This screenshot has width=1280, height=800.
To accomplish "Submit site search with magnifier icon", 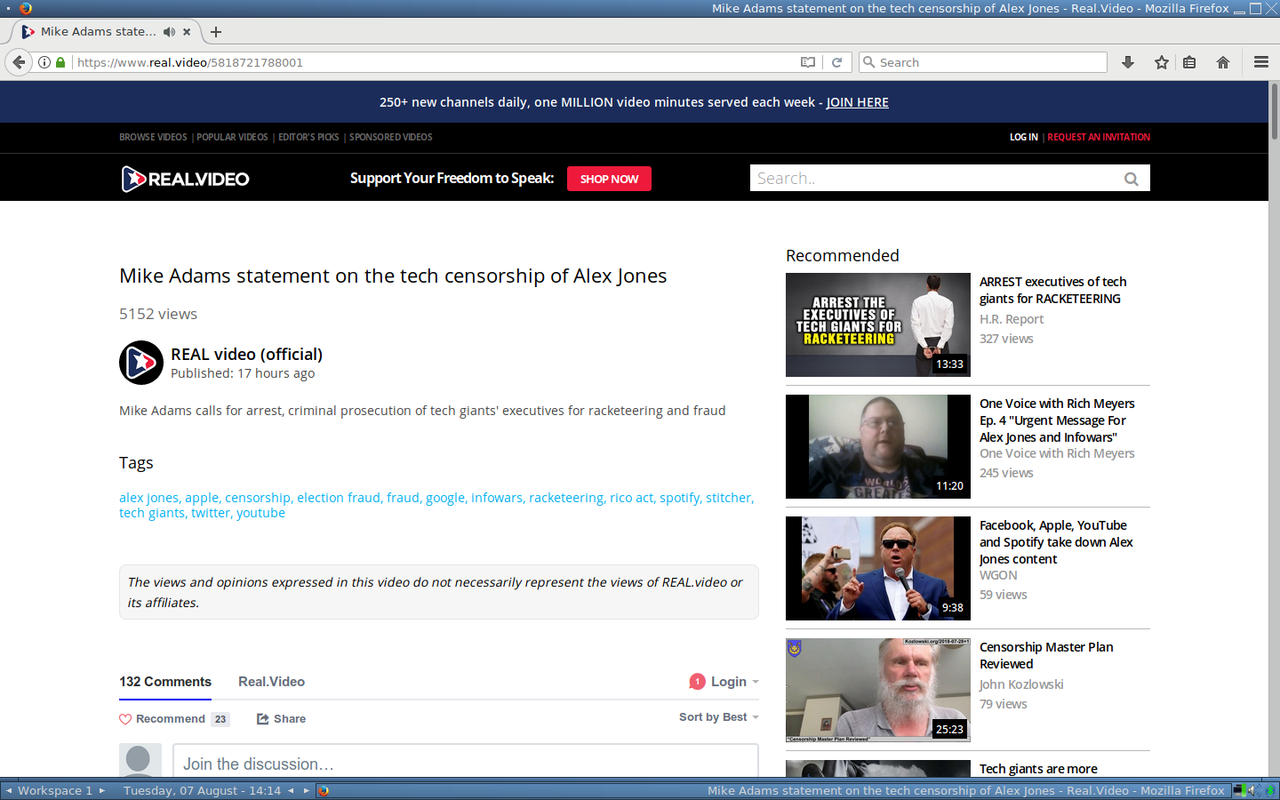I will click(1131, 179).
